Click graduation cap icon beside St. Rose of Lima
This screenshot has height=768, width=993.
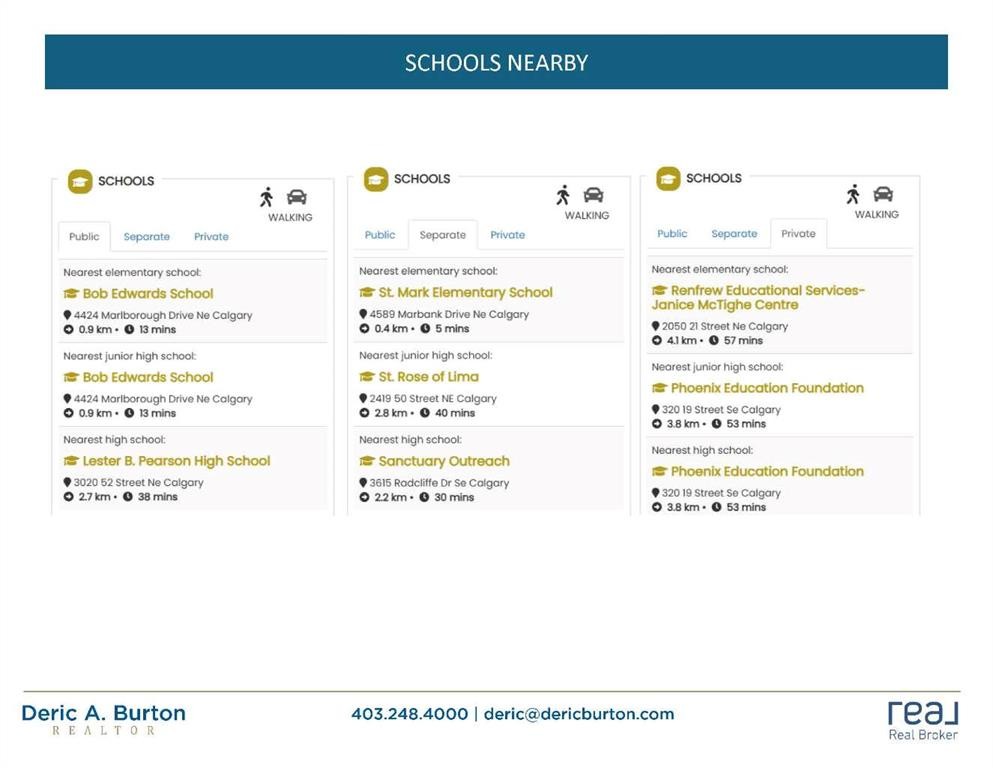(x=367, y=377)
